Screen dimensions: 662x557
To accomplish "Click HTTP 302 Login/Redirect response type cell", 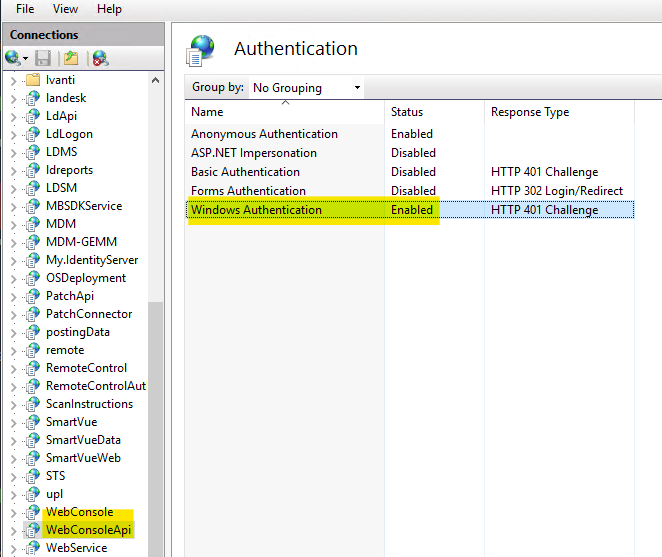I will click(556, 191).
